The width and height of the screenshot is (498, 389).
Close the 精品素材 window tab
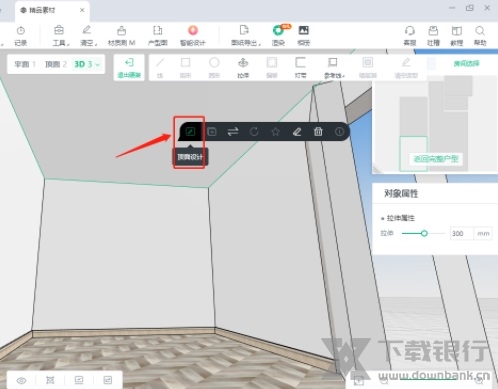82,10
